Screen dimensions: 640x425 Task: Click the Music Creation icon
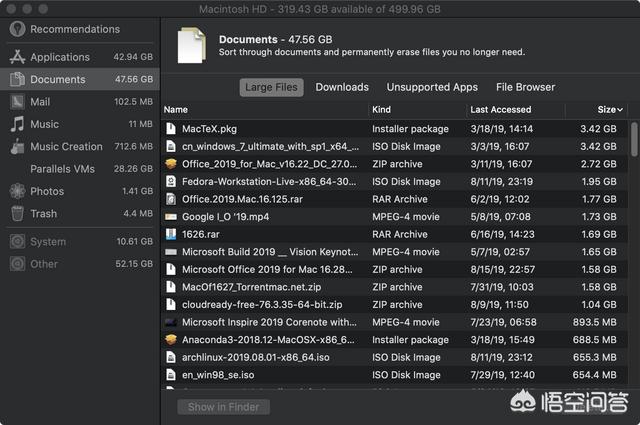(x=18, y=147)
